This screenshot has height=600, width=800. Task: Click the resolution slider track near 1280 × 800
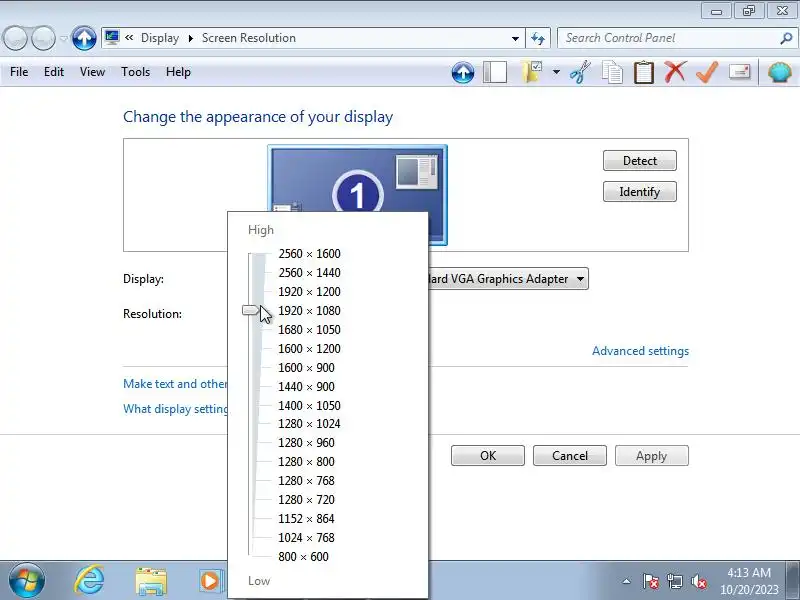pyautogui.click(x=249, y=461)
